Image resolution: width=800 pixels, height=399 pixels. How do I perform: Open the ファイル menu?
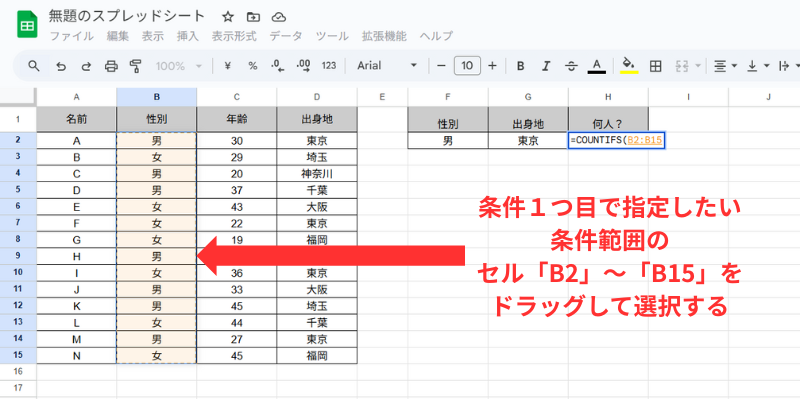click(71, 36)
